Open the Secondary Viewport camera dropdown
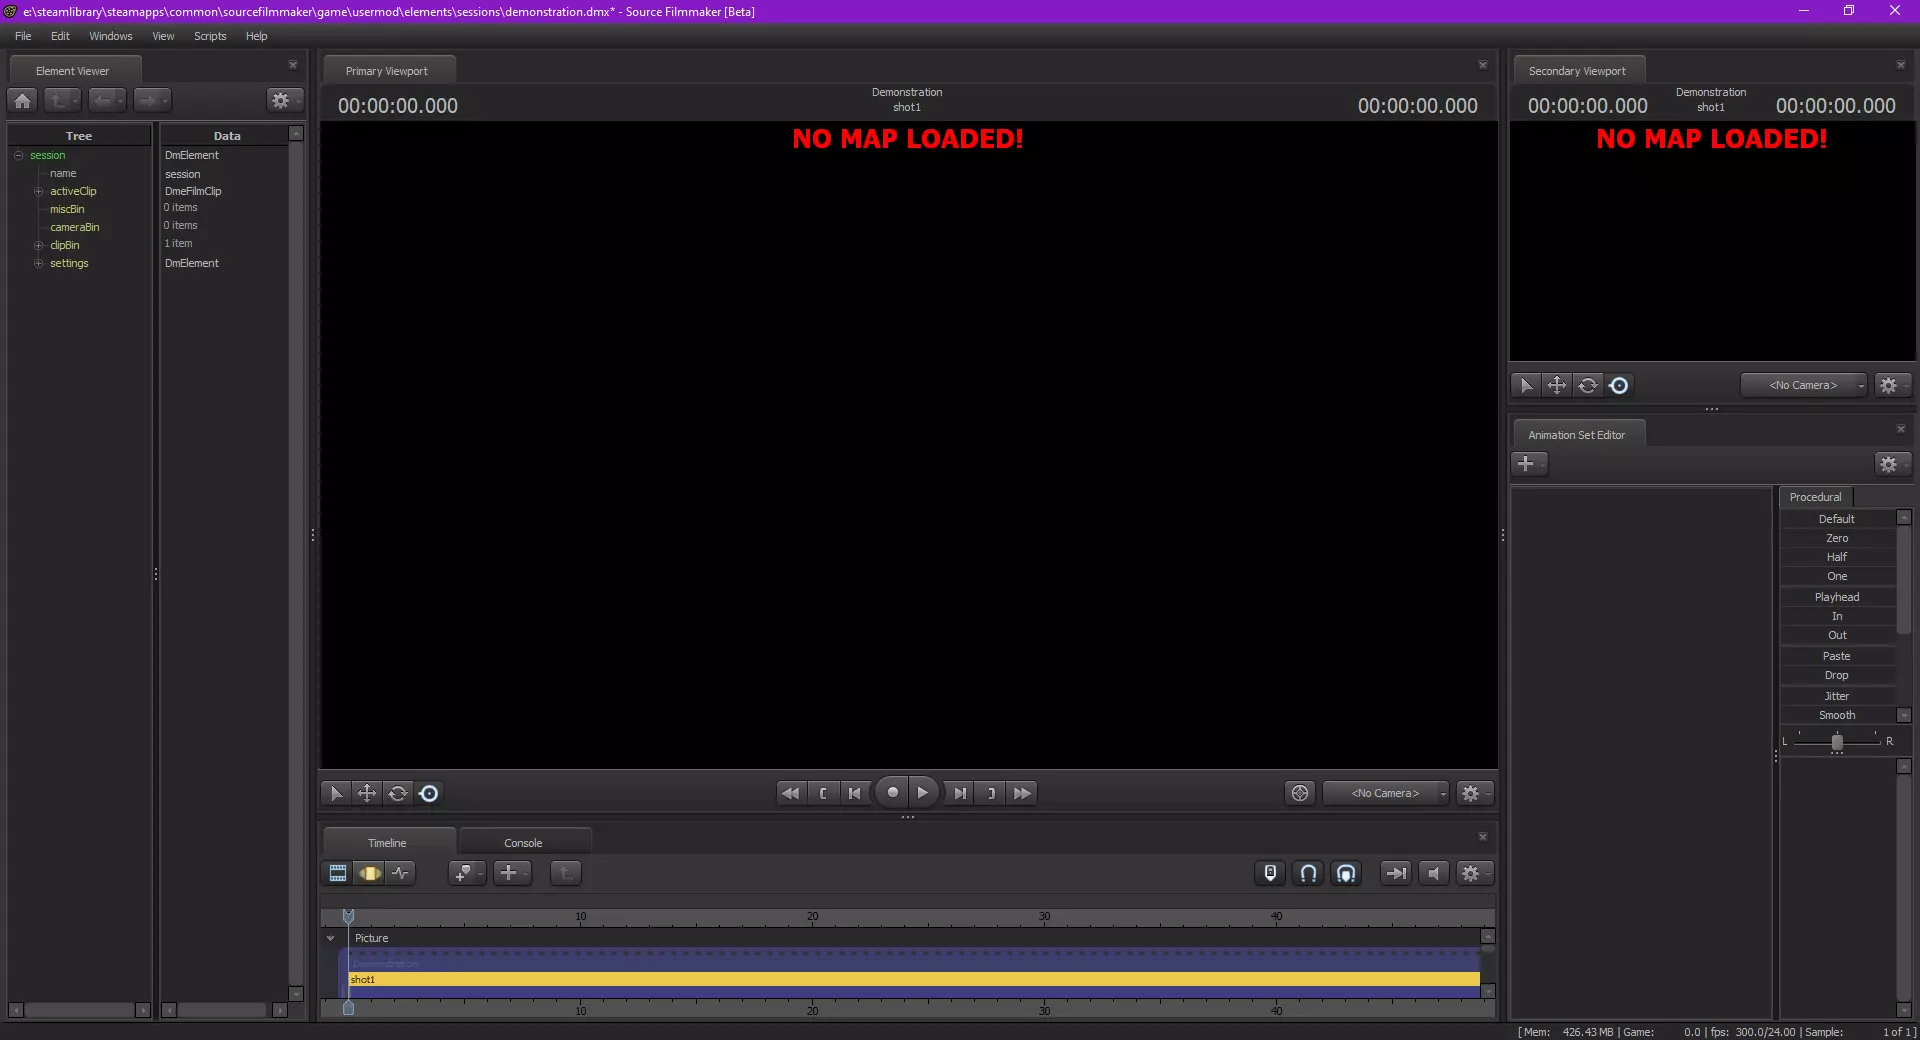The image size is (1920, 1040). (x=1803, y=385)
